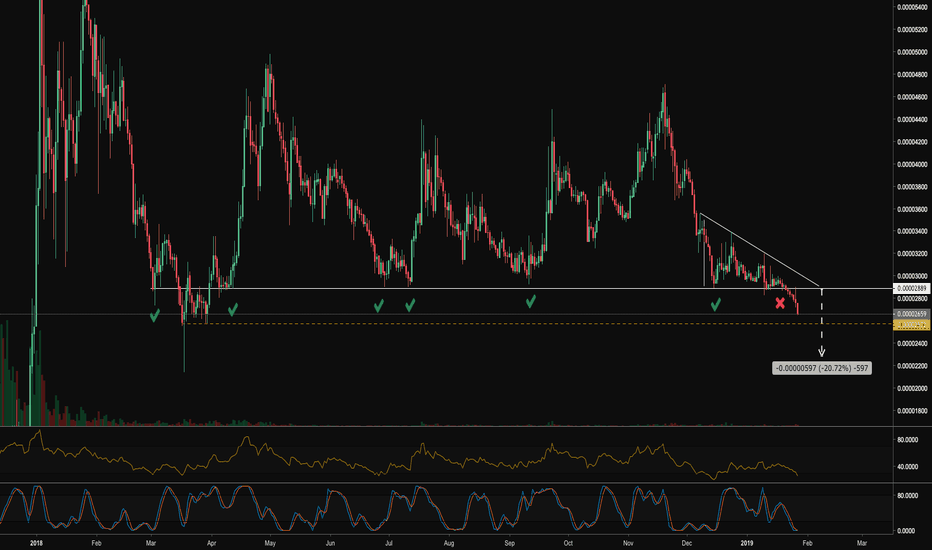Click the 0.00005000 price axis label

click(x=913, y=52)
